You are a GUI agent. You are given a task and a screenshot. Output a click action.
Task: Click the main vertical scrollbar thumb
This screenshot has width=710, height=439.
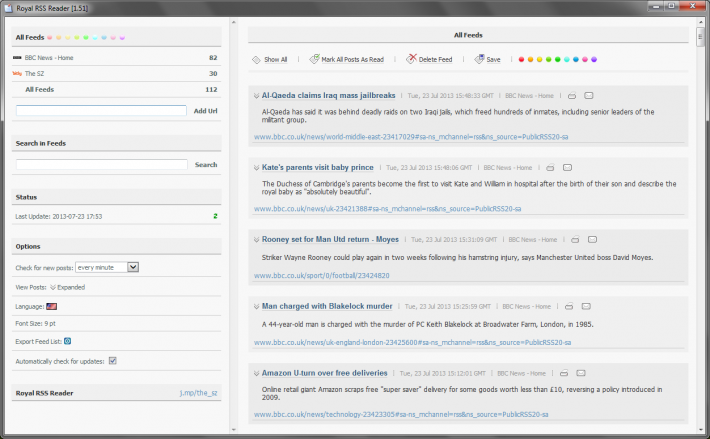700,37
